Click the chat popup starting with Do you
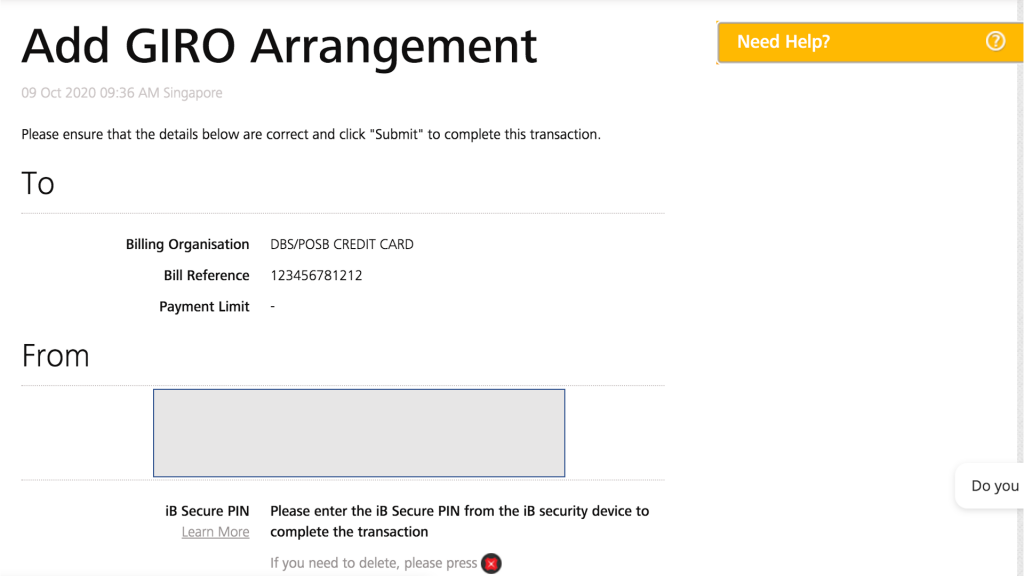This screenshot has height=576, width=1024. tap(992, 485)
